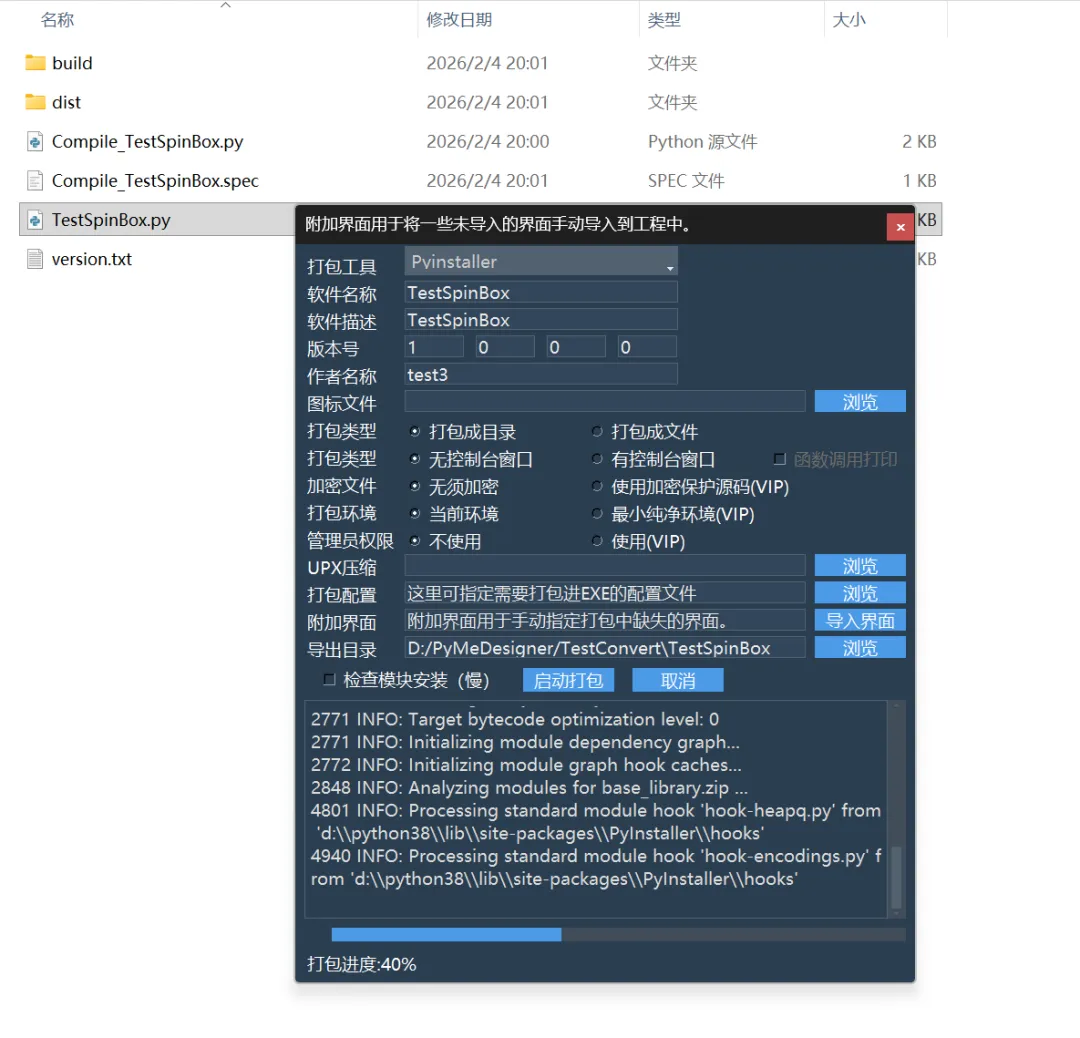Select 当前环境 radio option
The width and height of the screenshot is (1080, 1038).
click(x=415, y=514)
